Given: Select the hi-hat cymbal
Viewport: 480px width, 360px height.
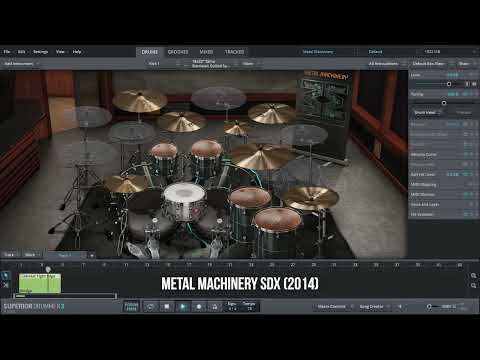Looking at the screenshot, I should click(x=125, y=184).
